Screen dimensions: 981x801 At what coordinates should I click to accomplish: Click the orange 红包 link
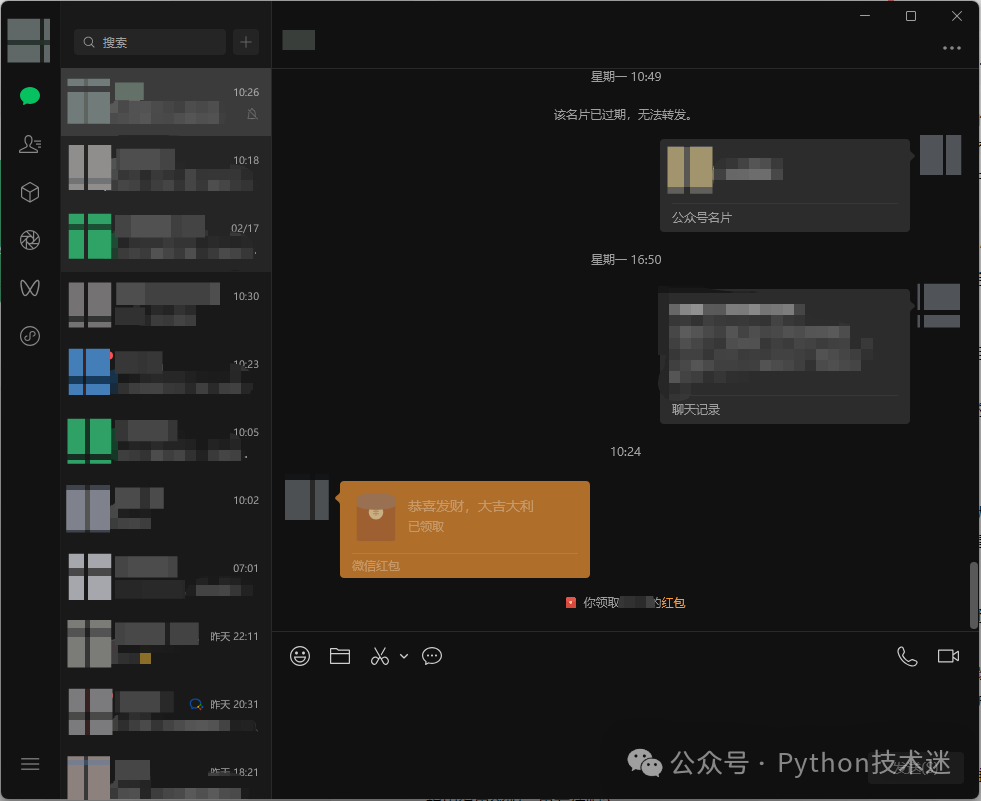pos(673,603)
